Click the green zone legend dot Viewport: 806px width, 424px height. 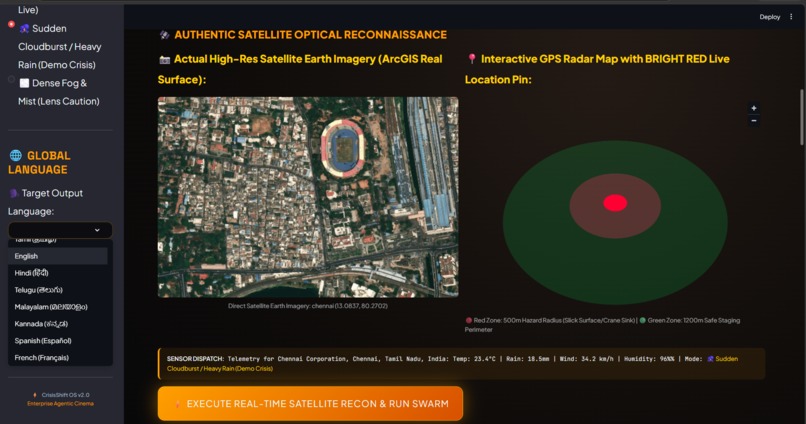click(643, 320)
